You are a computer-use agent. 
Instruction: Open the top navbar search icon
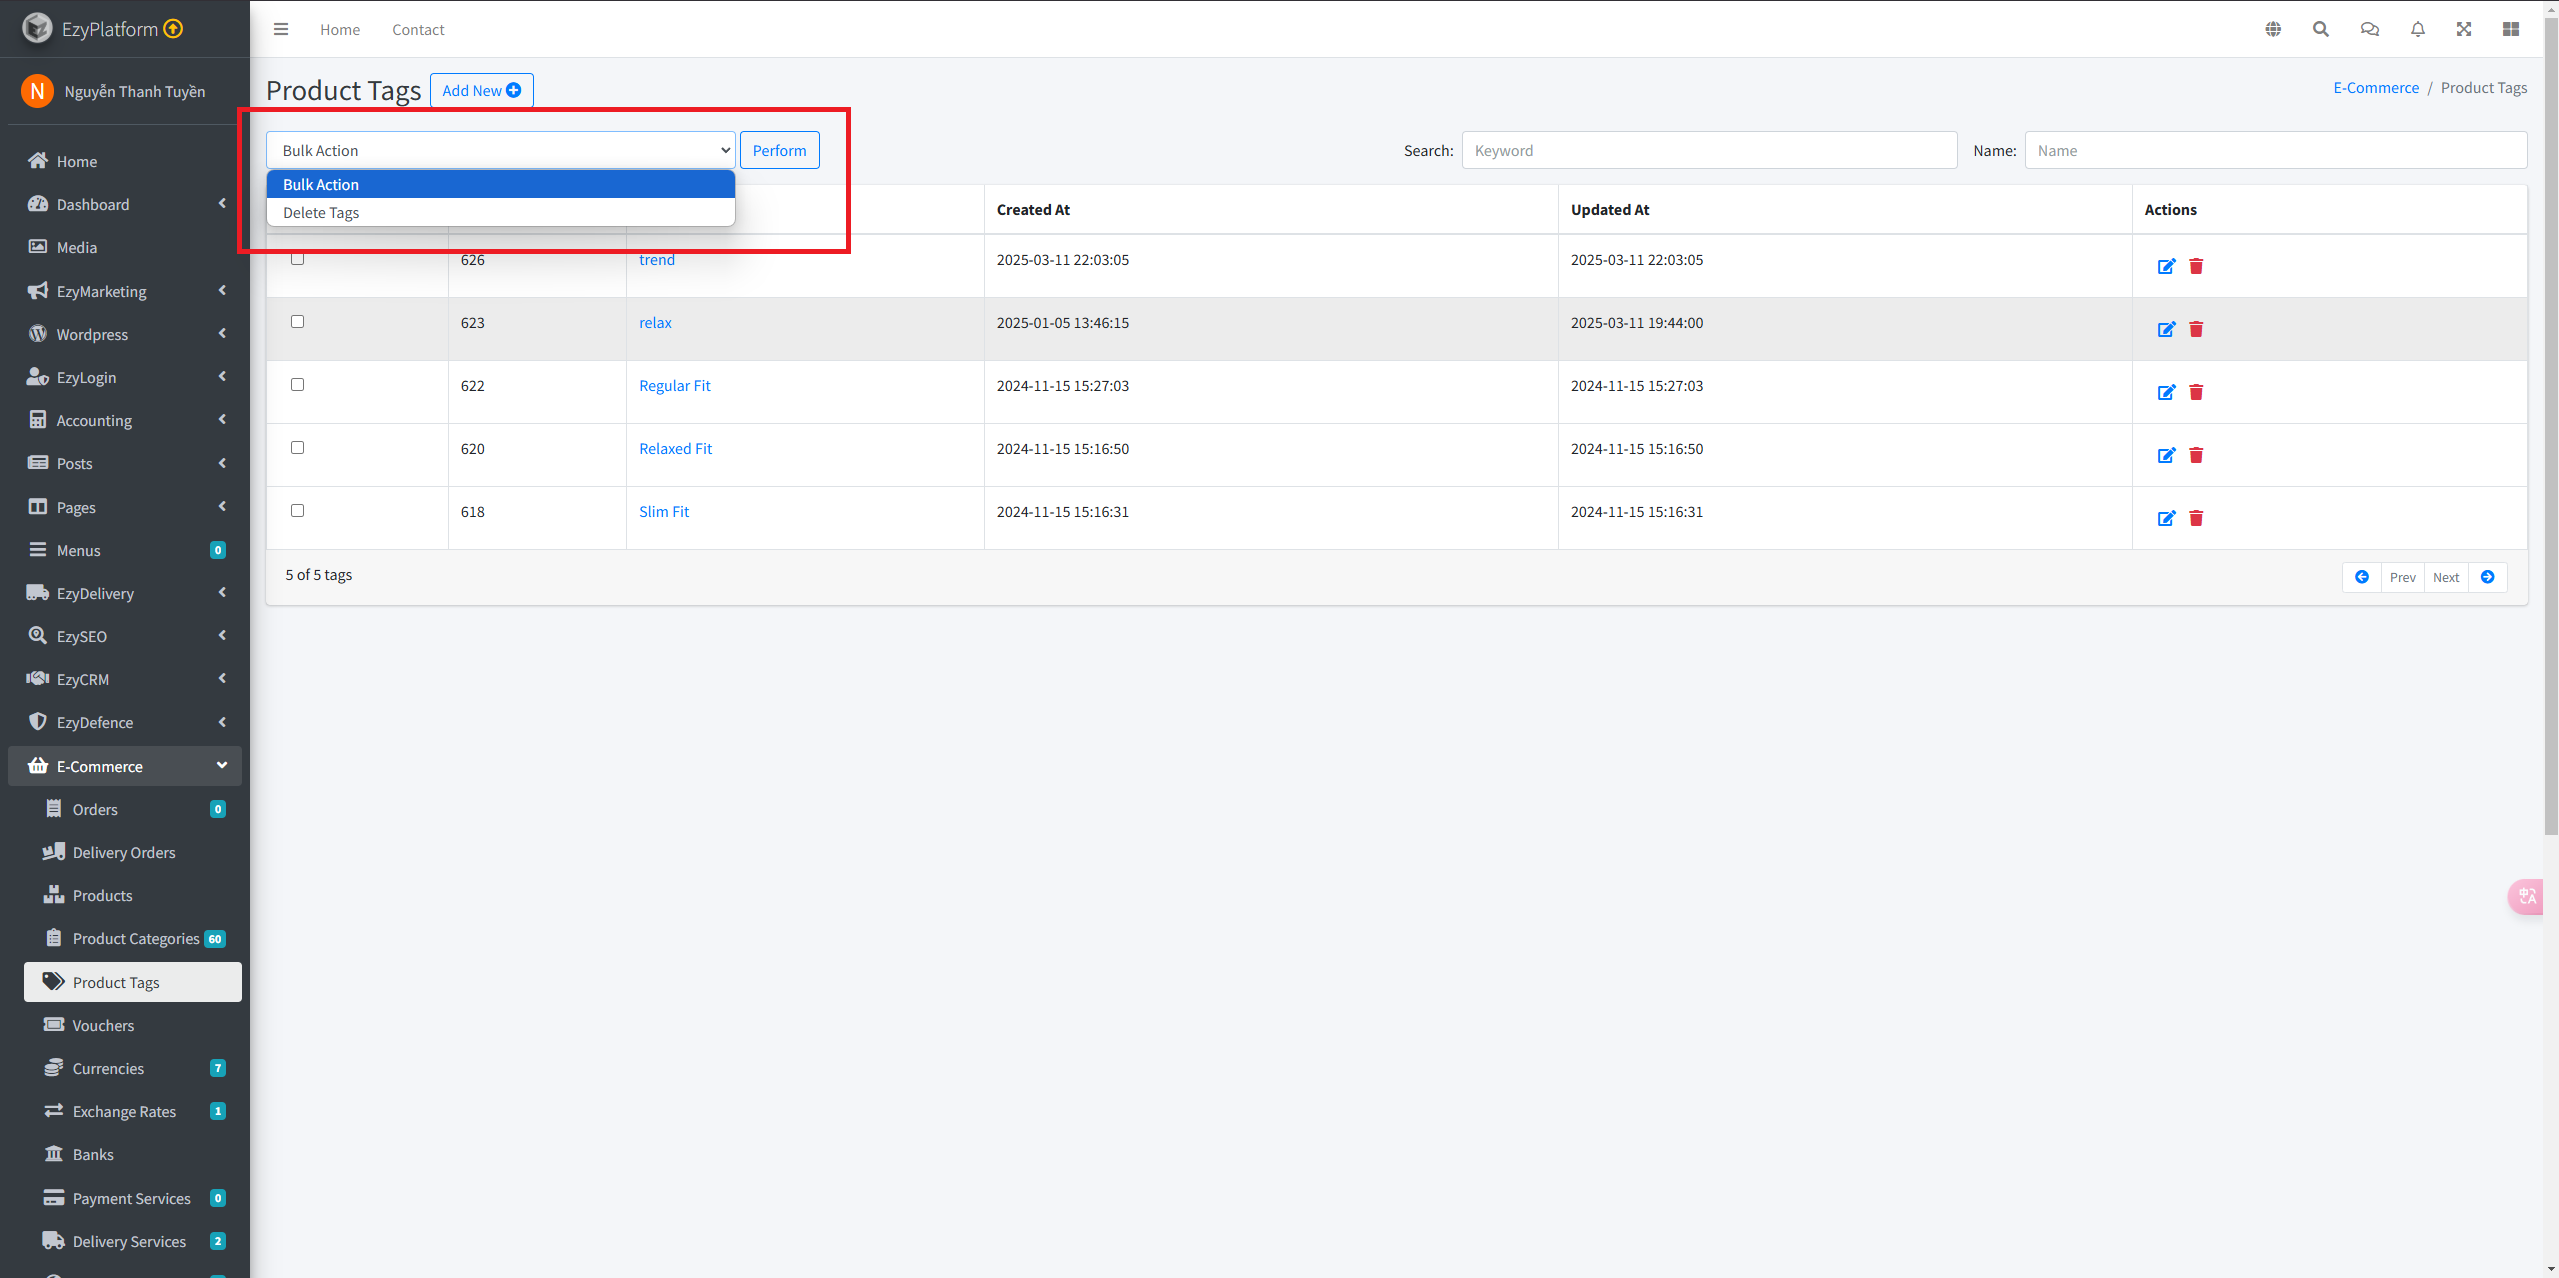click(2321, 29)
